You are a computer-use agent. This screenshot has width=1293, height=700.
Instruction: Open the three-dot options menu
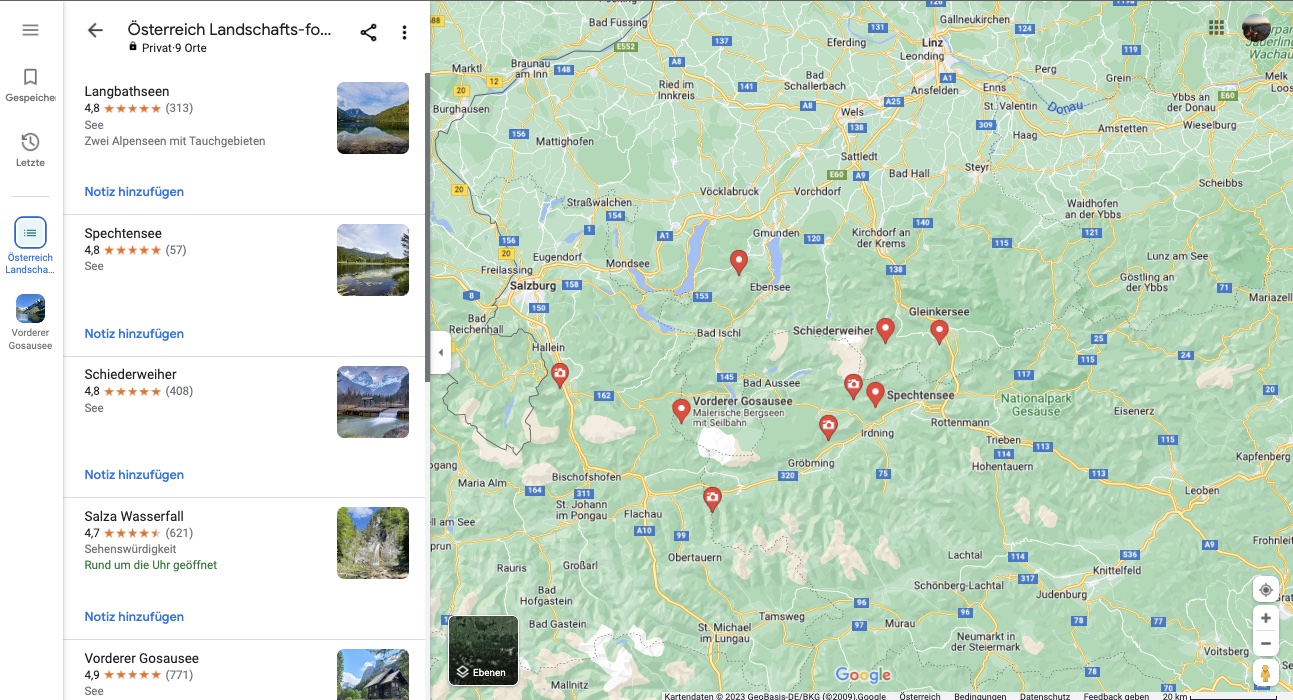pyautogui.click(x=404, y=32)
